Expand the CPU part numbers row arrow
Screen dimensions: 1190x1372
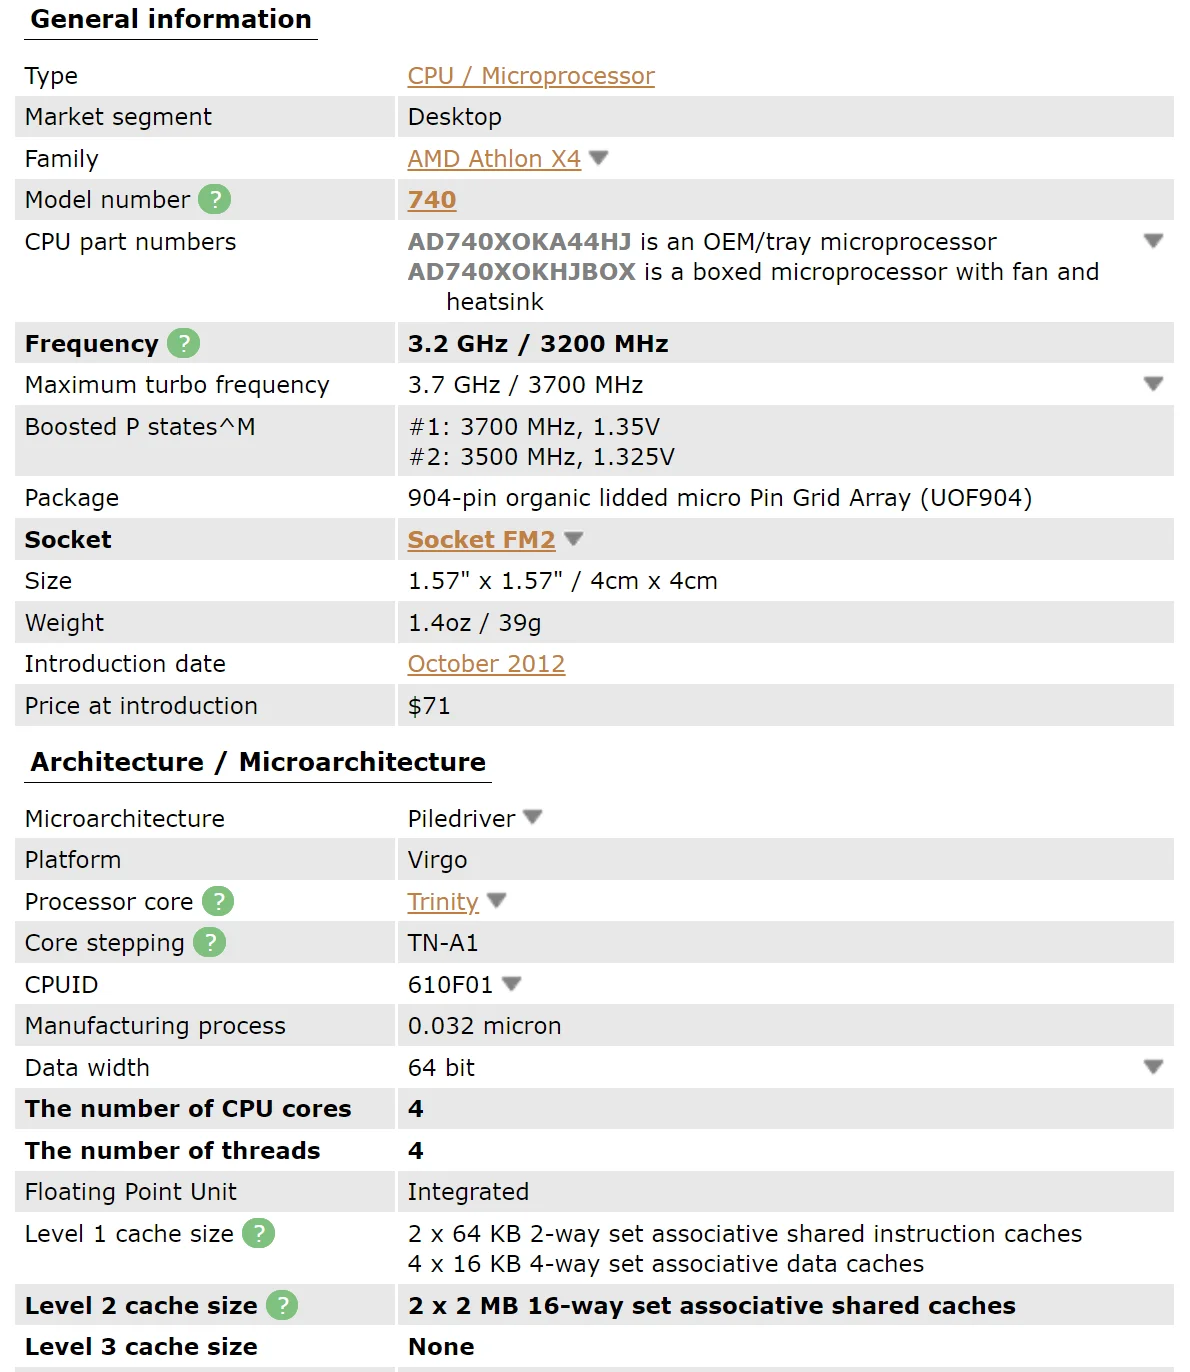pos(1153,241)
